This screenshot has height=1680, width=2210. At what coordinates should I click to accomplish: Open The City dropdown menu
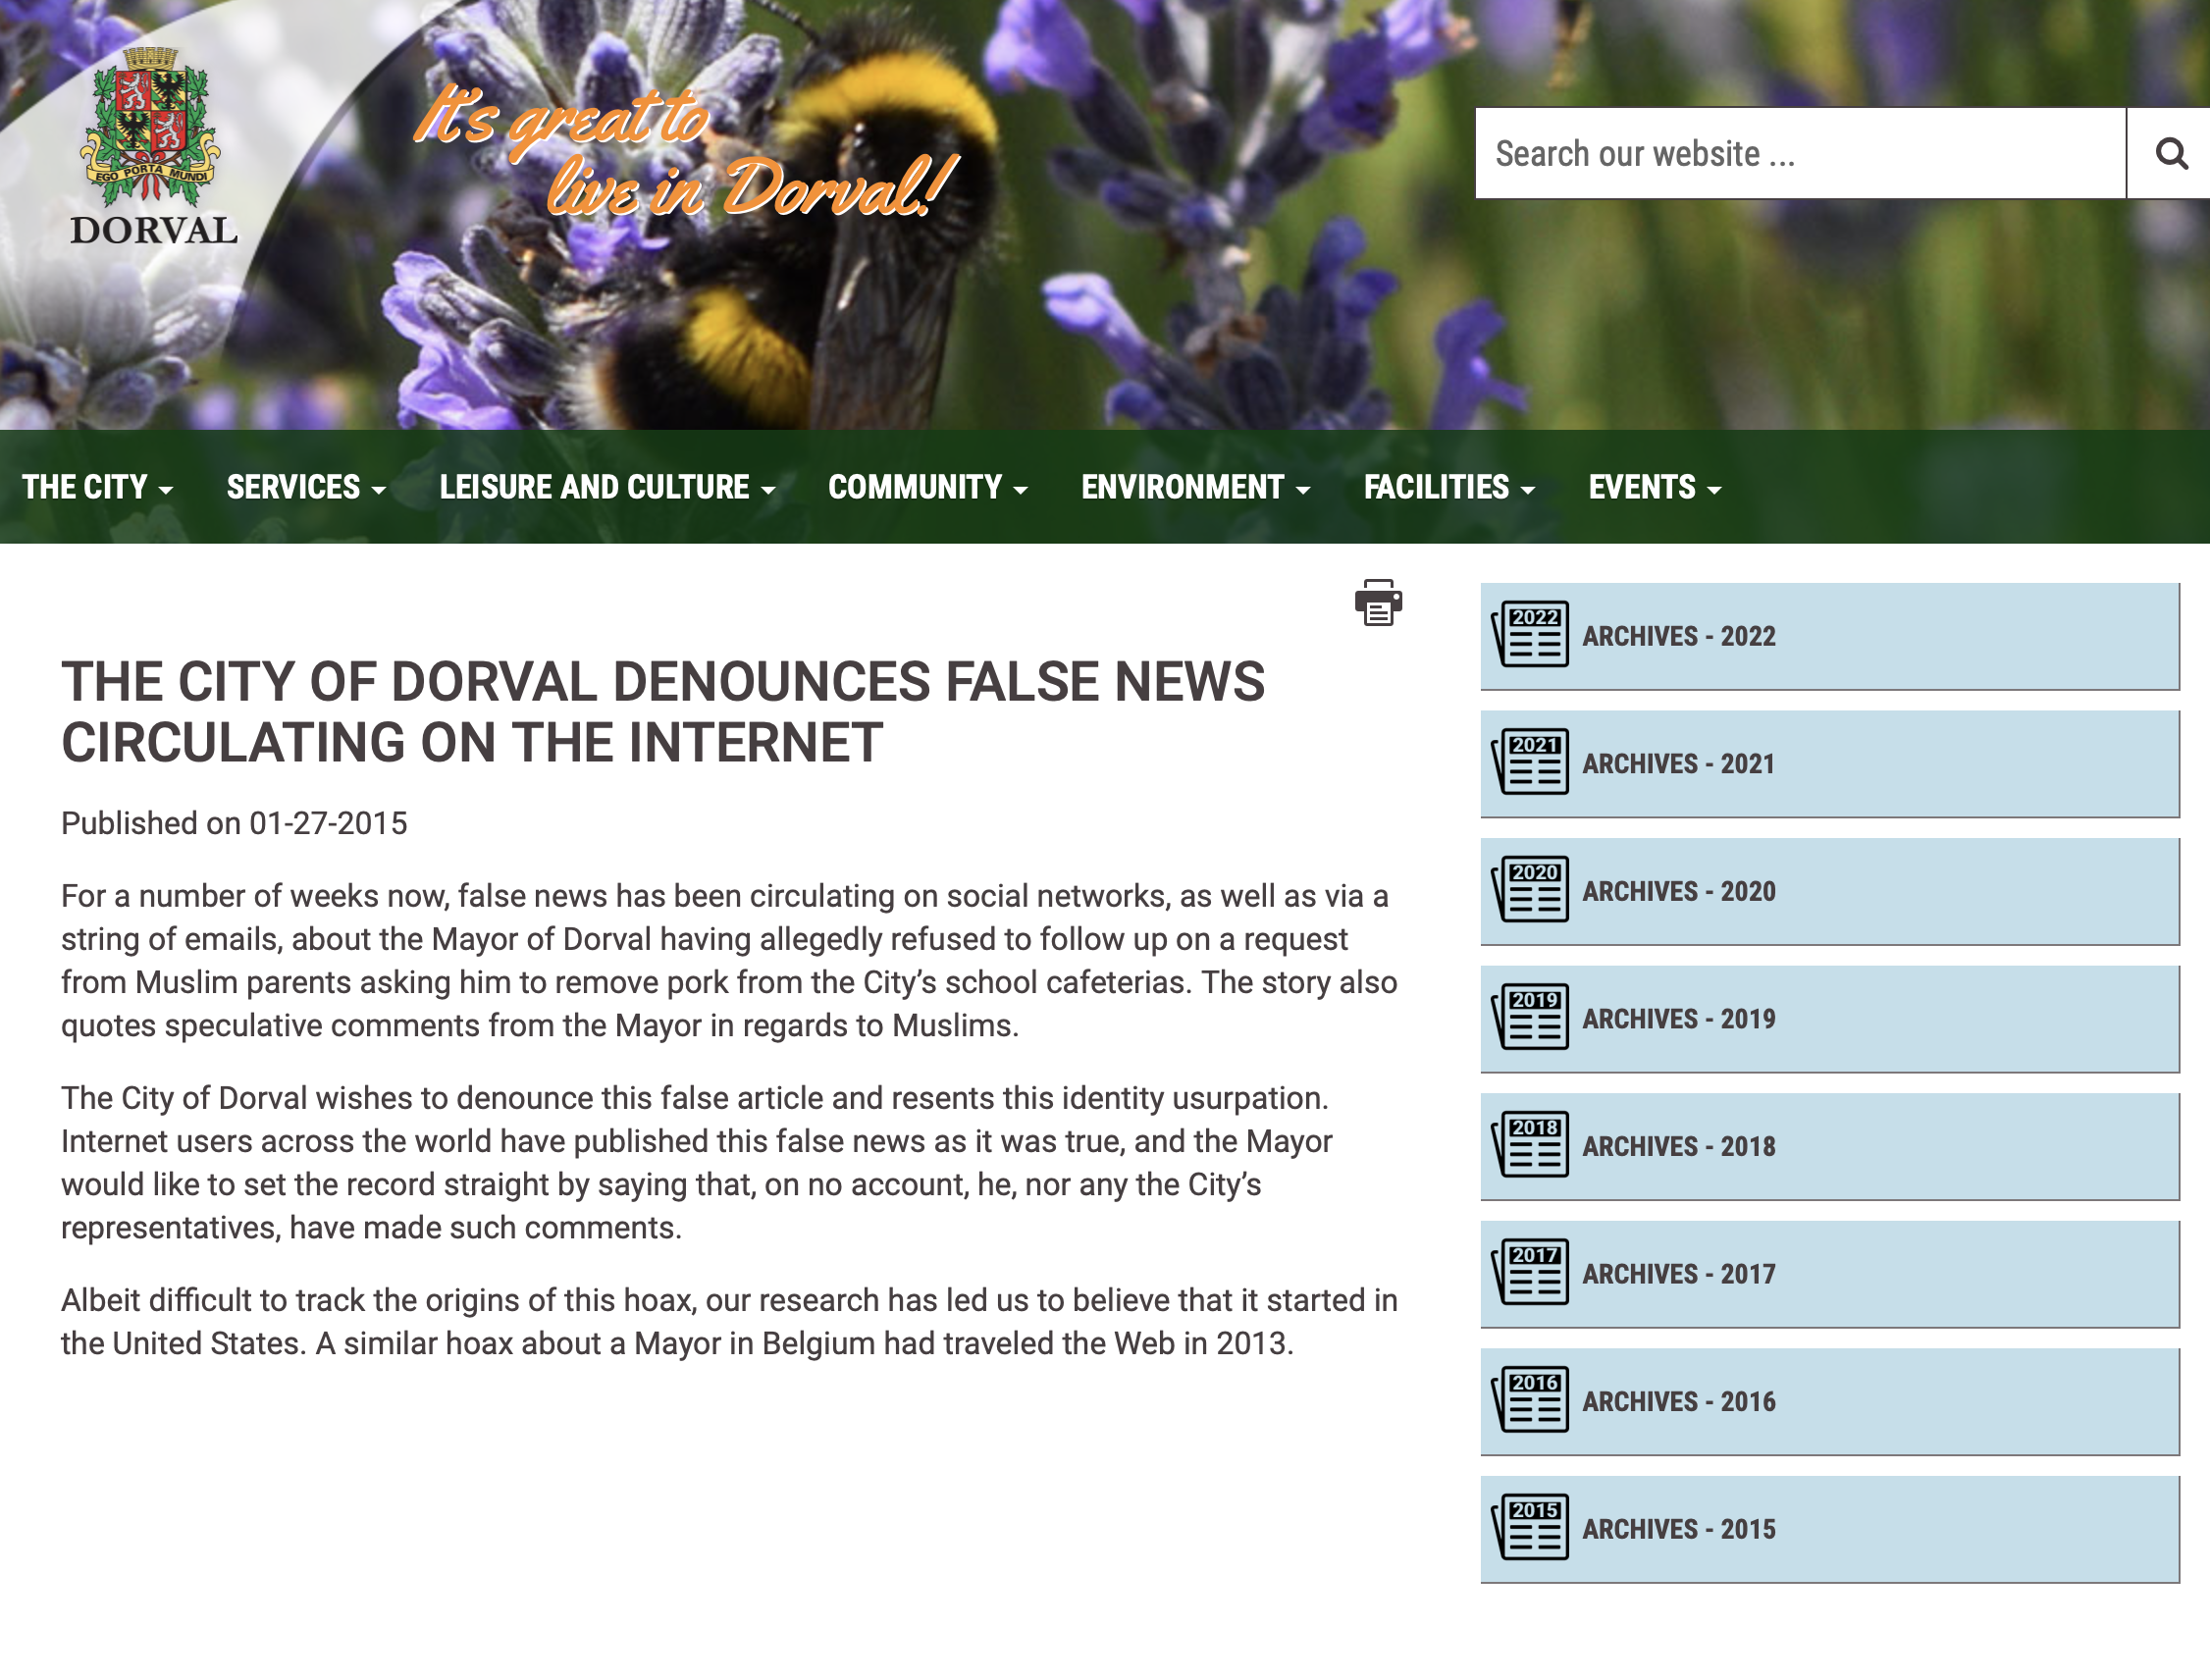[x=97, y=487]
